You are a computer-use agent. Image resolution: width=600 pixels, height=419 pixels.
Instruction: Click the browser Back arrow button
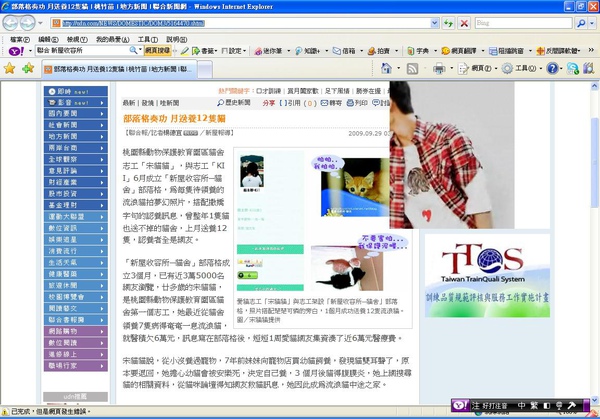tap(10, 23)
